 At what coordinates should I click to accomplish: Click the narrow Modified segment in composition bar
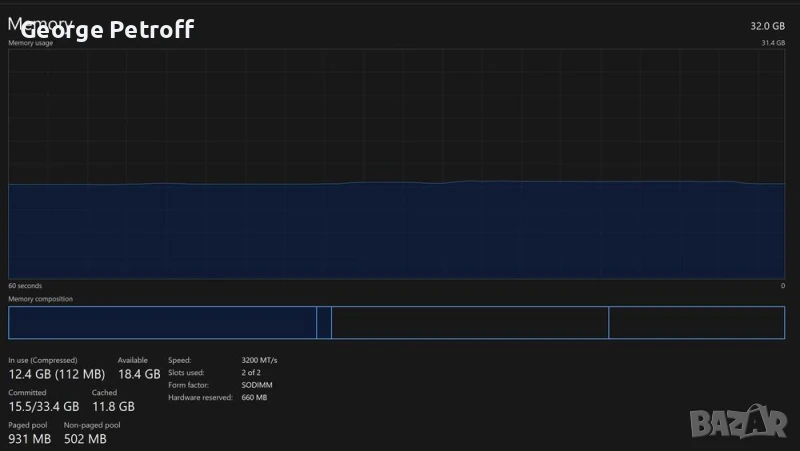click(324, 323)
